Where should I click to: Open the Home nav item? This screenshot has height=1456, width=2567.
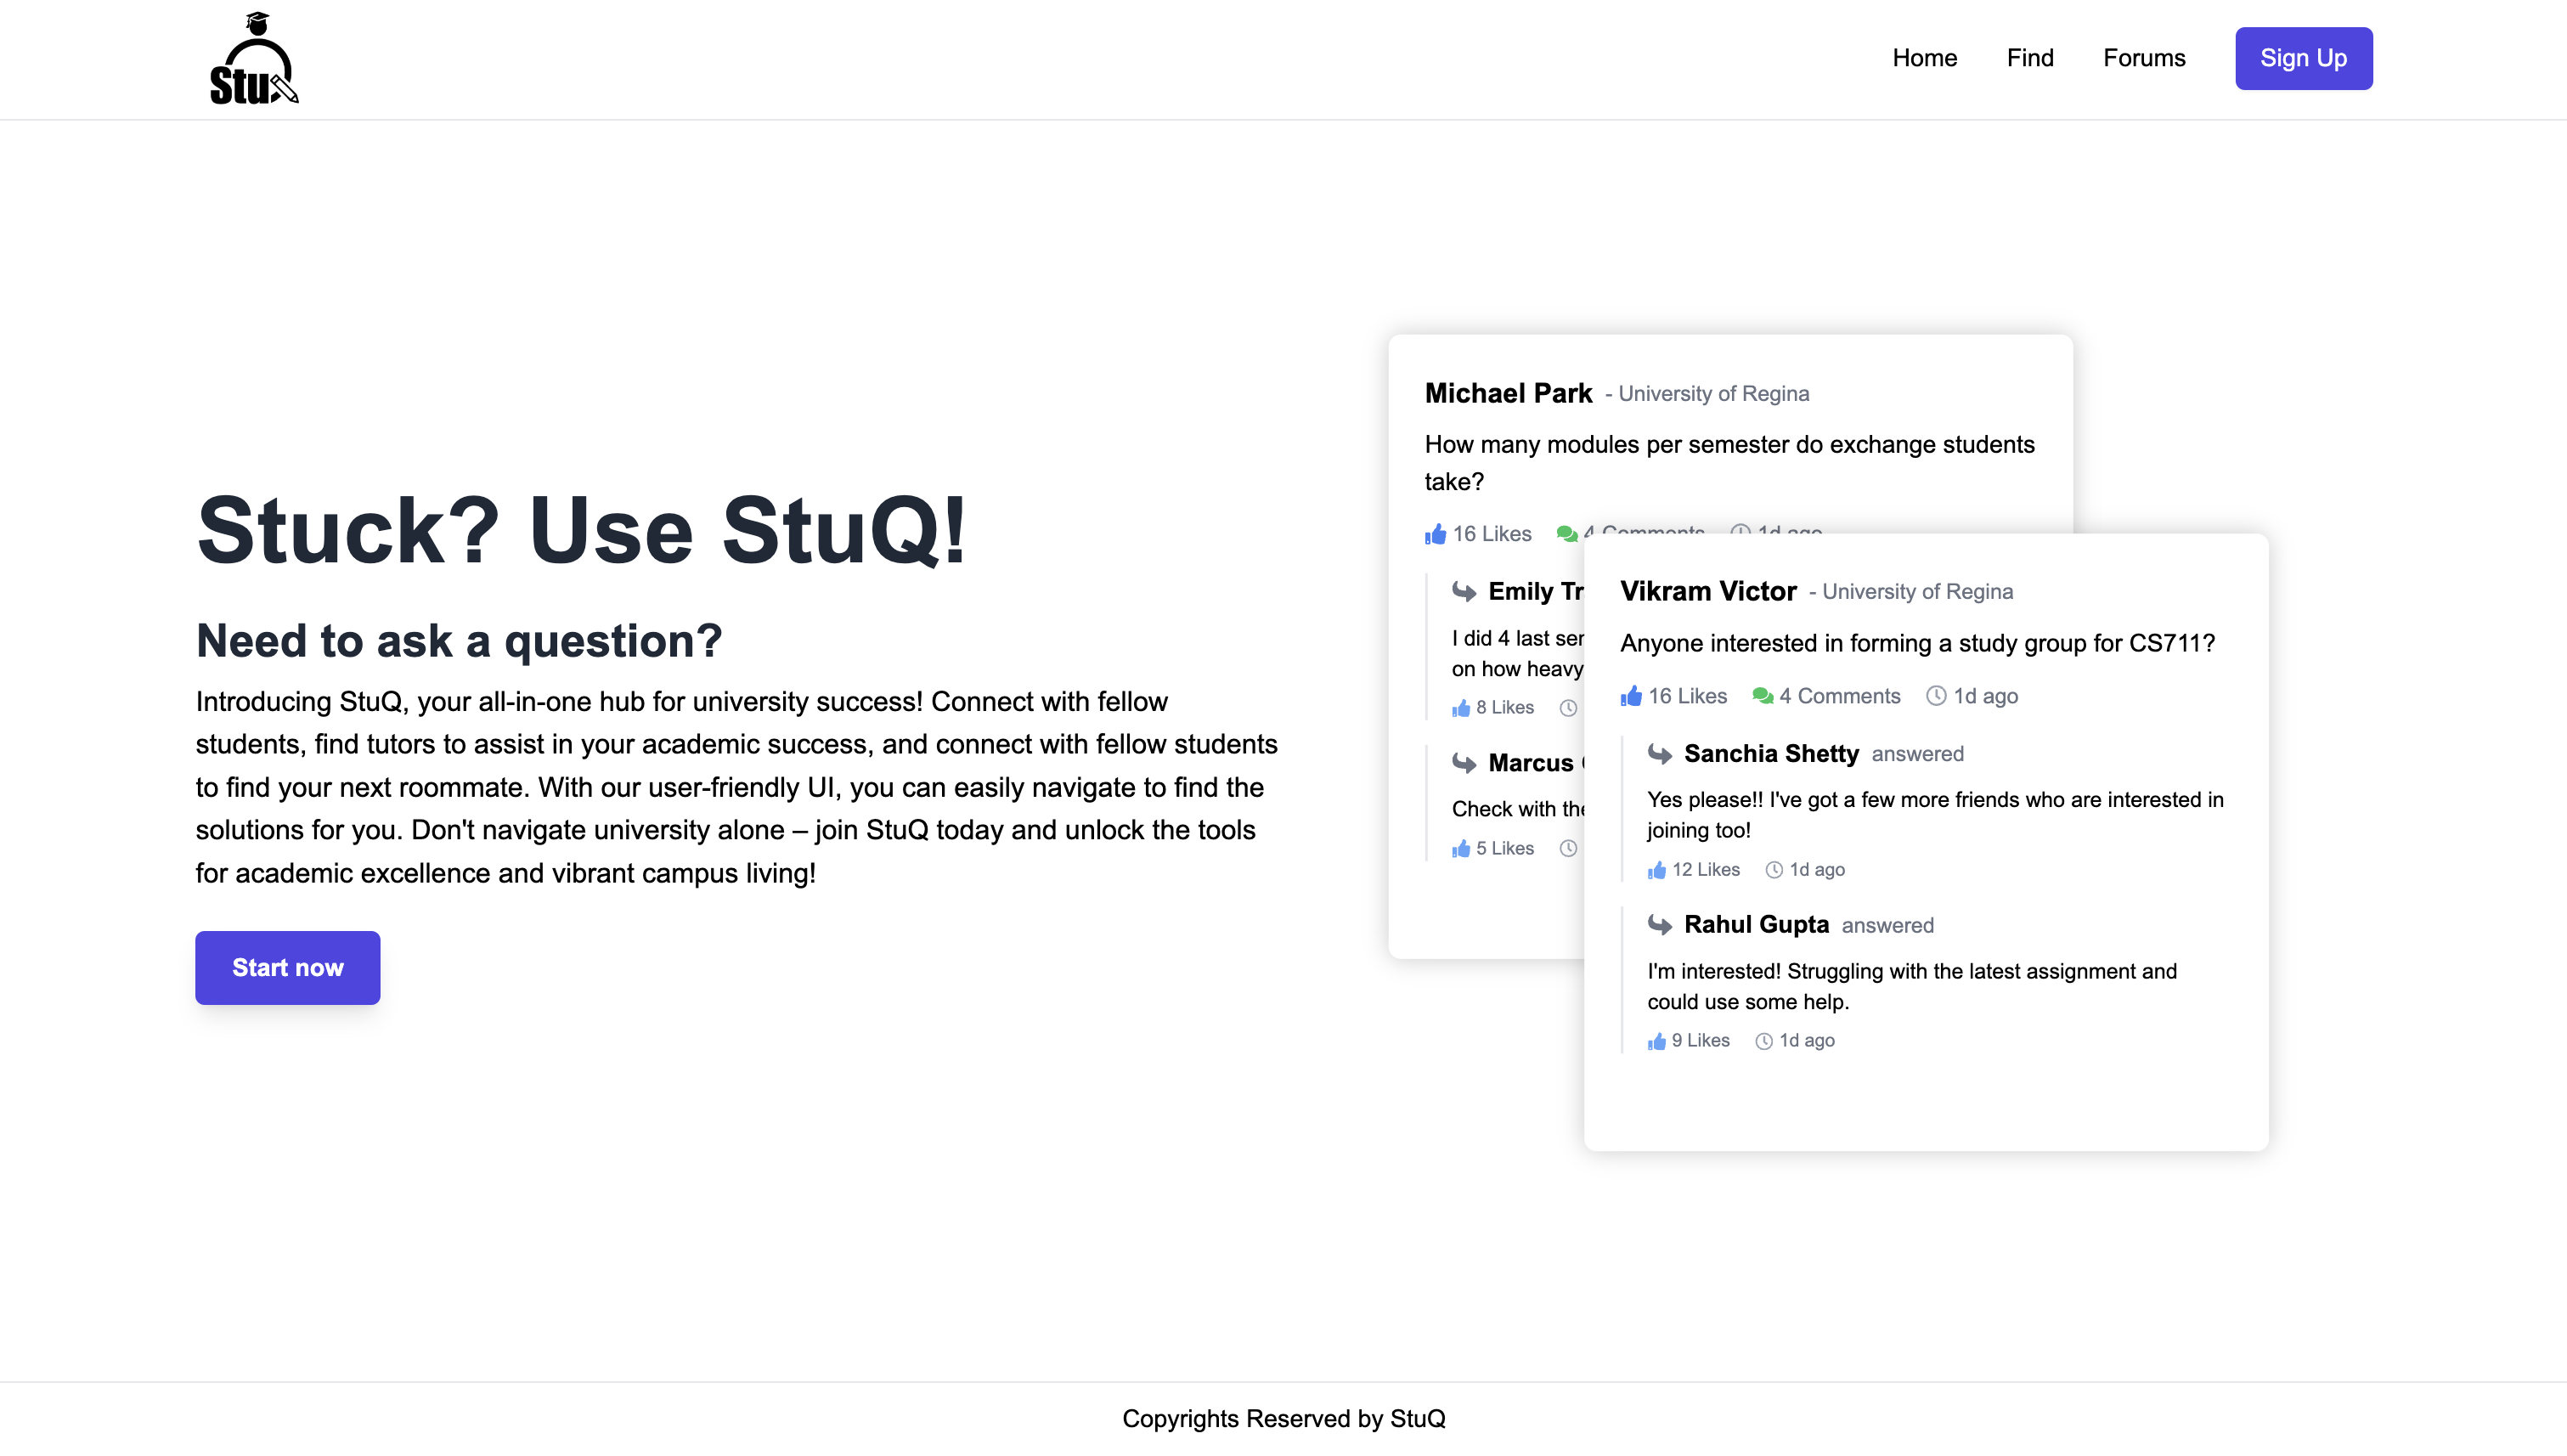point(1924,58)
